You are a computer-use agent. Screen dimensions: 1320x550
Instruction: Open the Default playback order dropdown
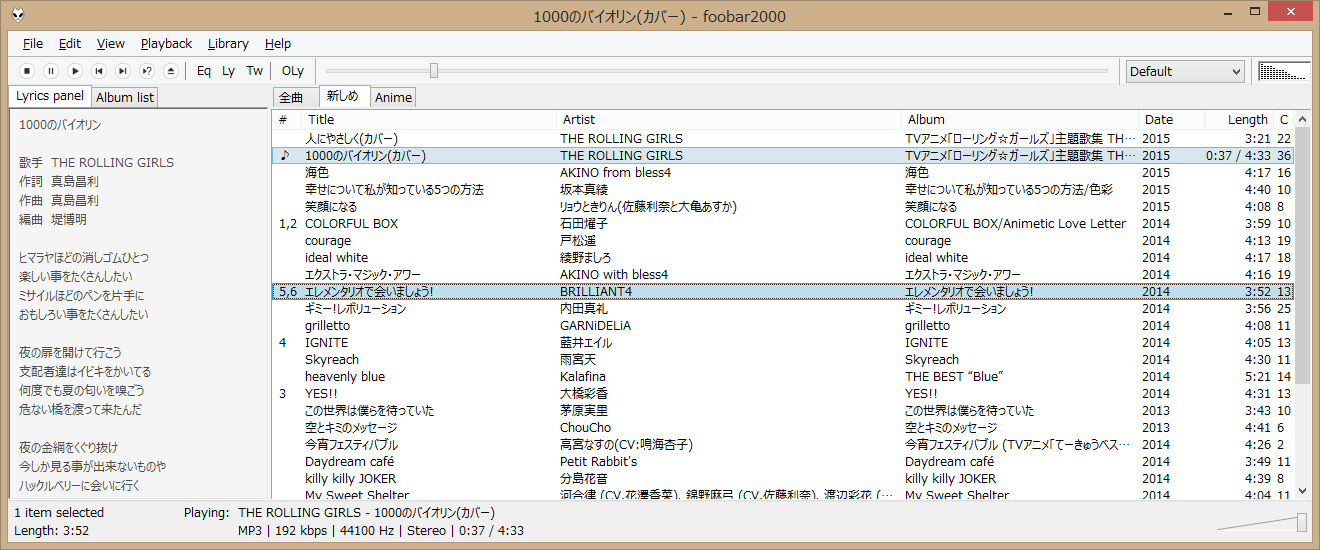pos(1185,71)
